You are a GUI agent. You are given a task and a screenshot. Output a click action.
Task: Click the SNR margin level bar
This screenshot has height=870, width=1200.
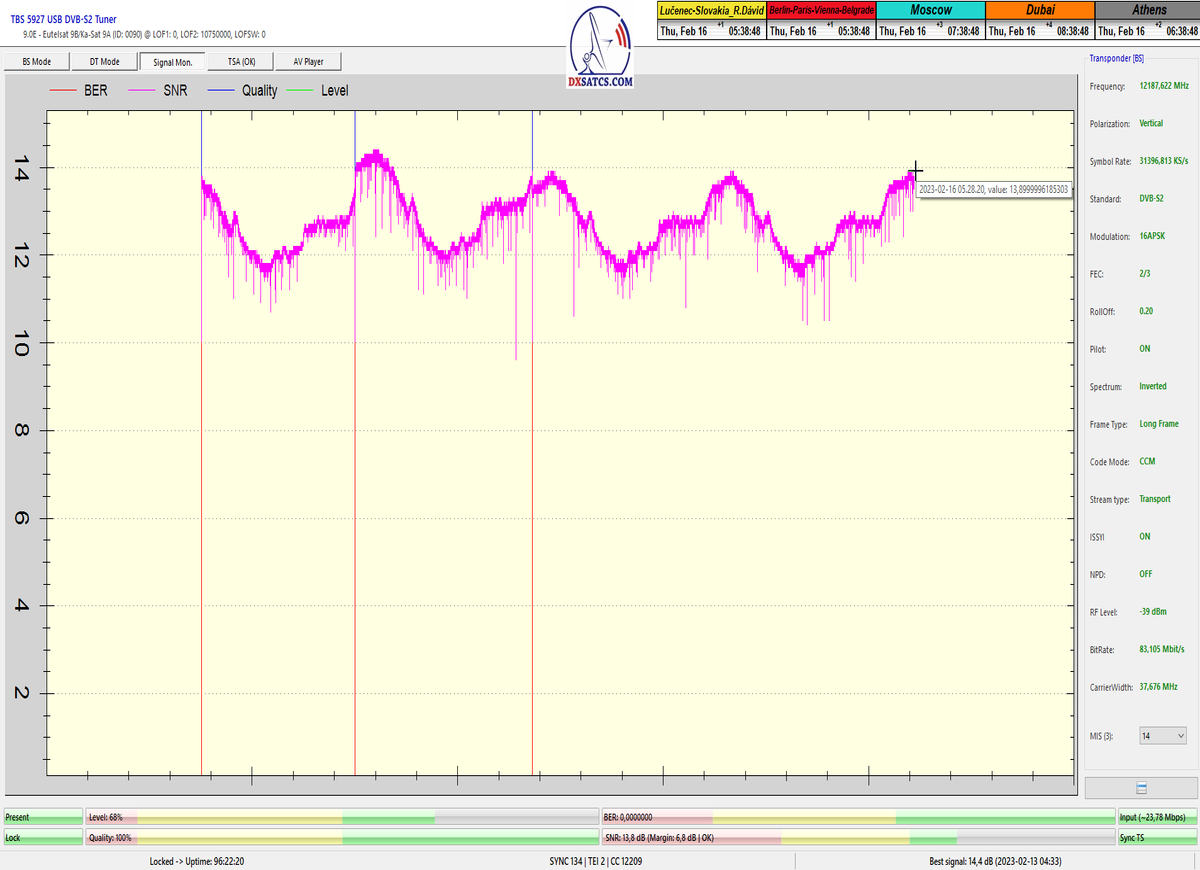[857, 837]
